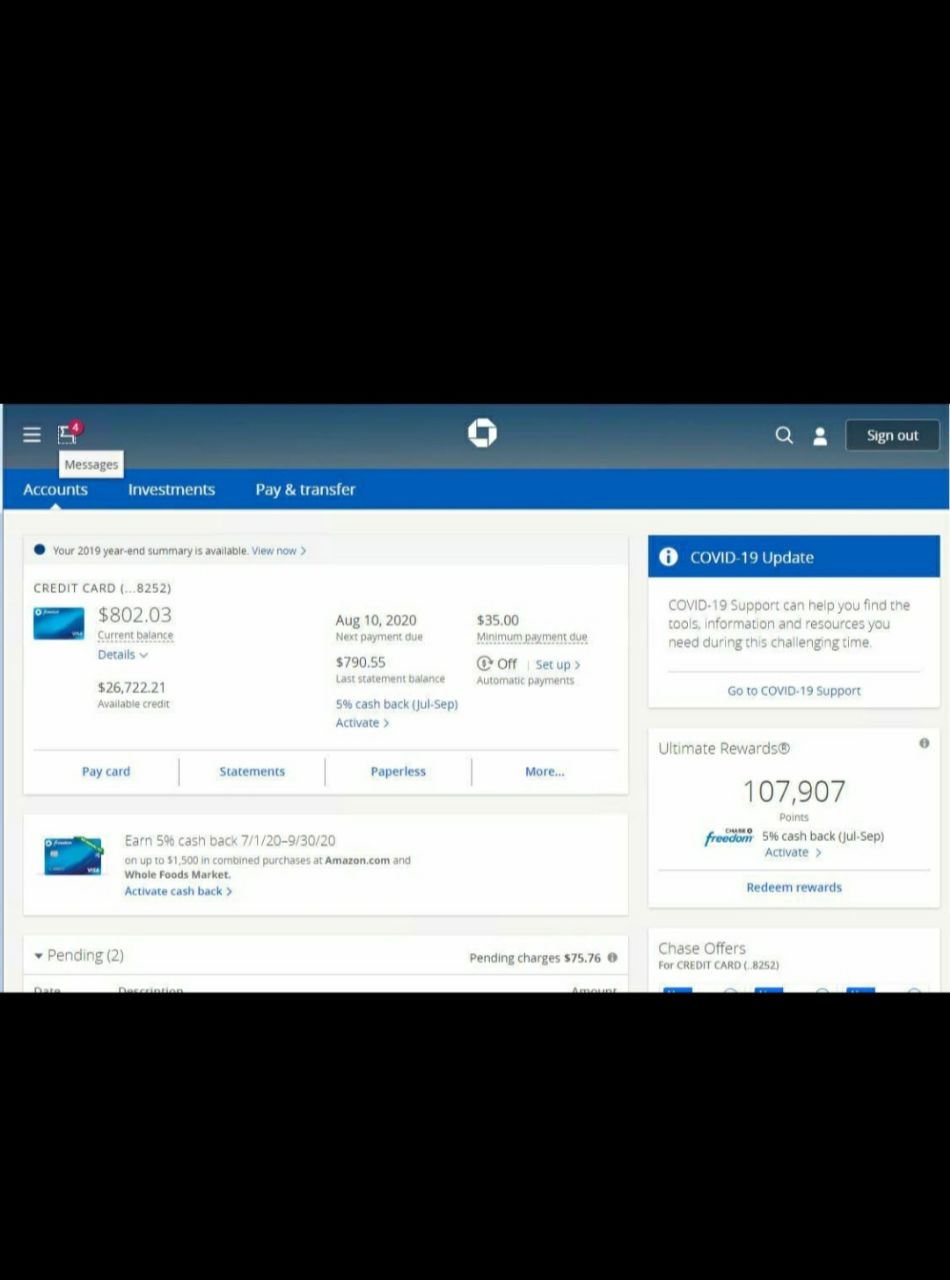This screenshot has width=950, height=1280.
Task: Click the Pay card button
Action: 106,771
